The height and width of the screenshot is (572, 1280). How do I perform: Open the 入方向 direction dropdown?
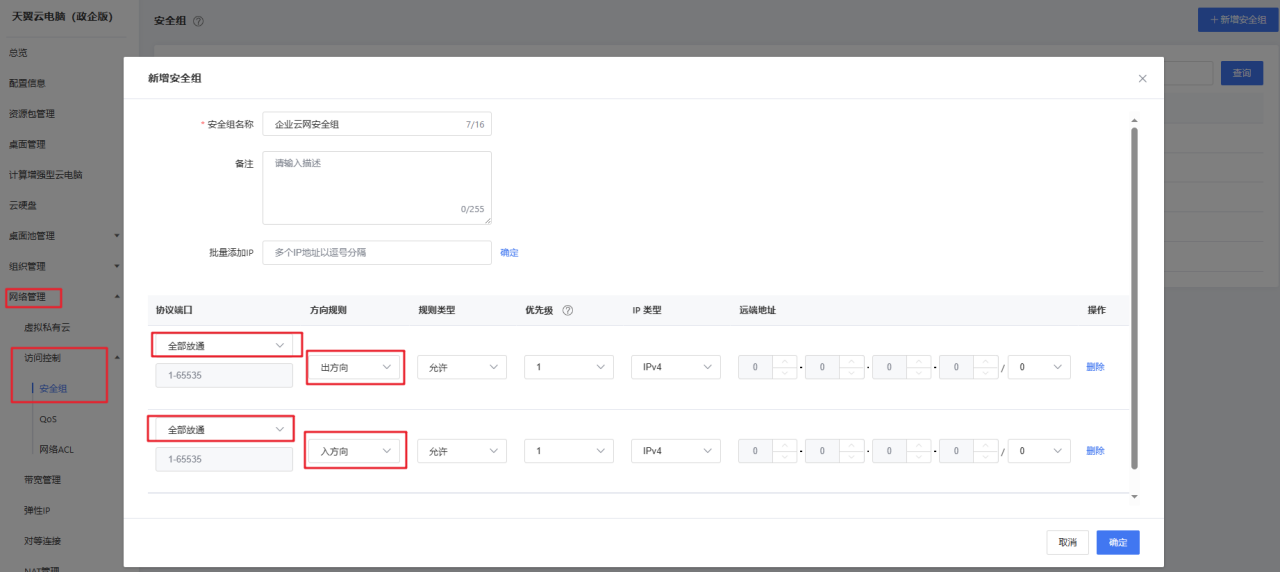pyautogui.click(x=354, y=451)
